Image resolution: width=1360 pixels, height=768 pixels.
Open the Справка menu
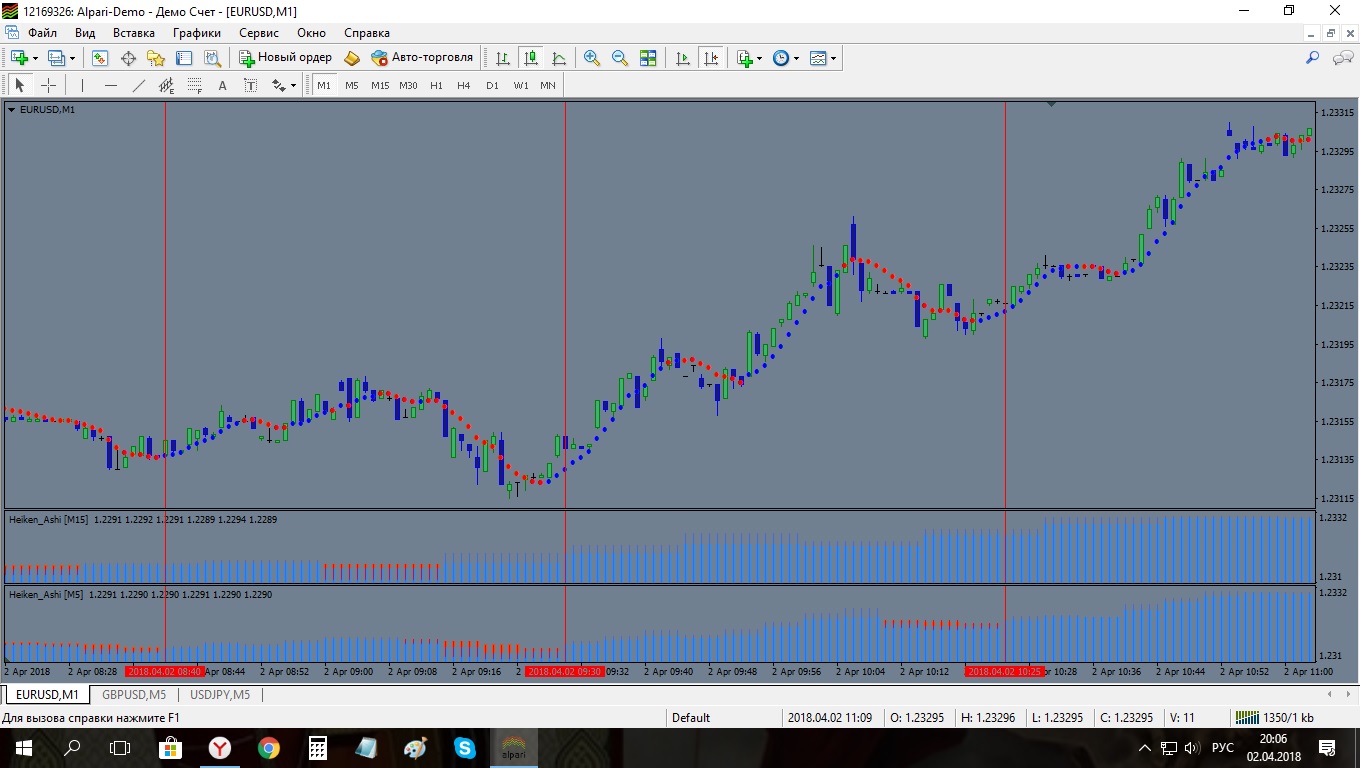tap(367, 33)
